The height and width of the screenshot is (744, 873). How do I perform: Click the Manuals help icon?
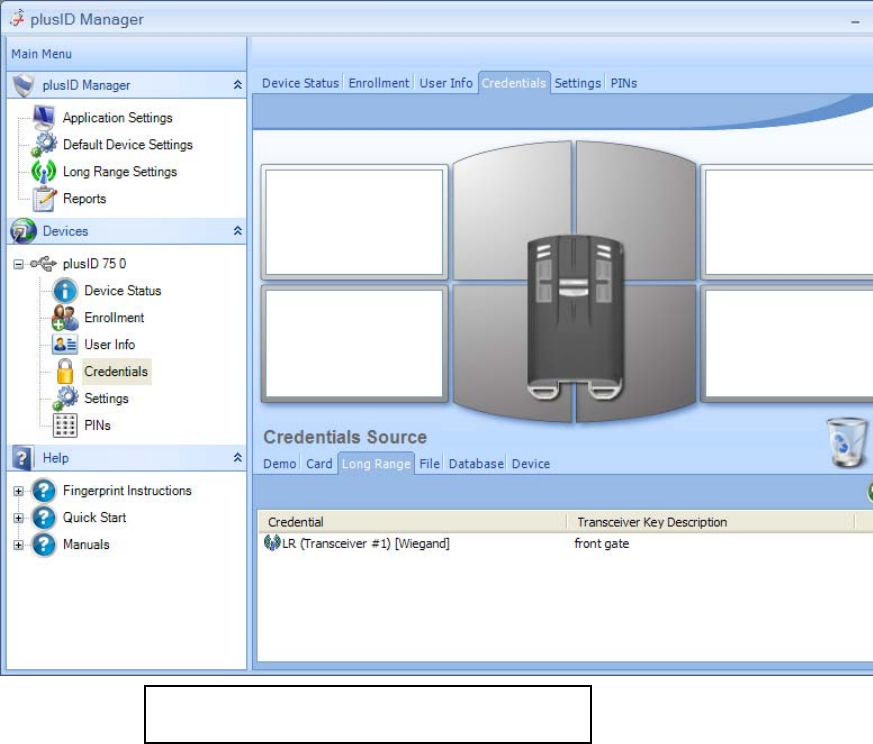[x=43, y=545]
